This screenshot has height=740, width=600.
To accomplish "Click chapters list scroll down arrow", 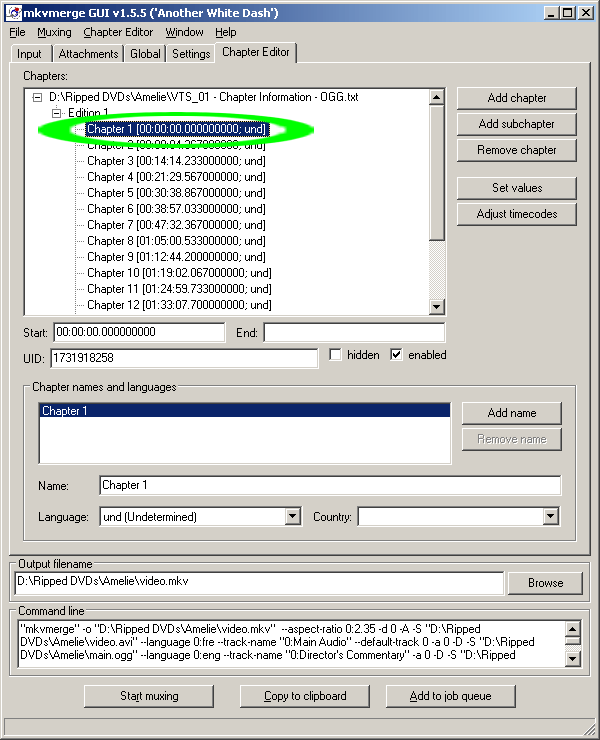I will coord(437,307).
